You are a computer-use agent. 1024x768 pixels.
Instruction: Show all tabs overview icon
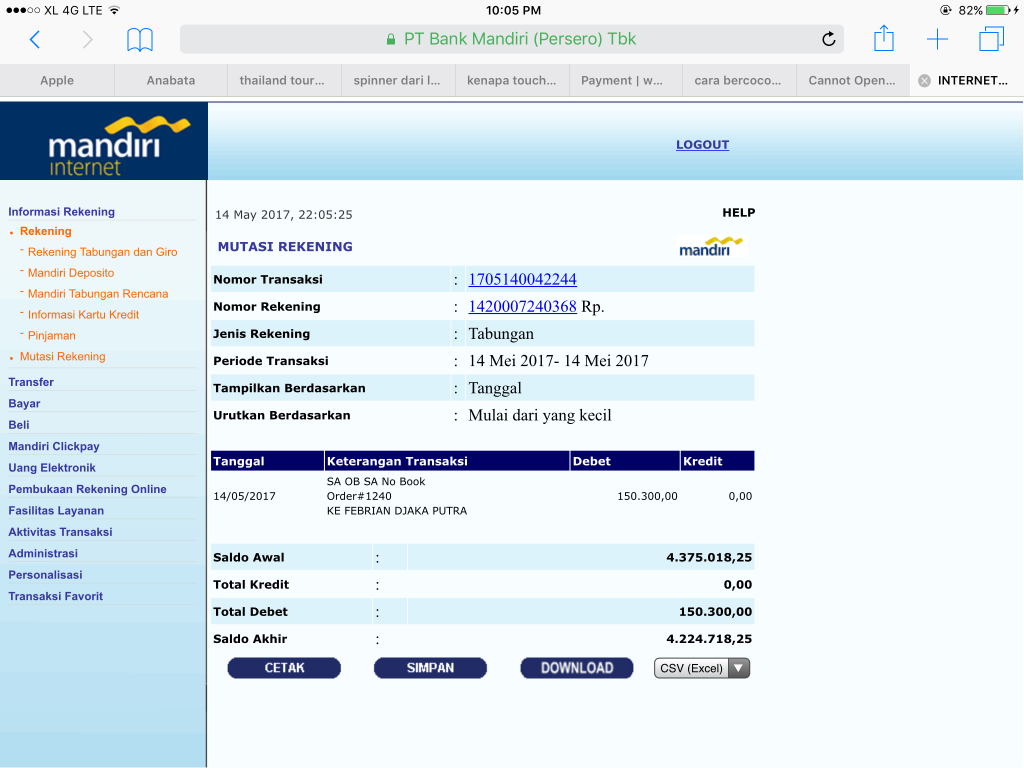pyautogui.click(x=991, y=39)
